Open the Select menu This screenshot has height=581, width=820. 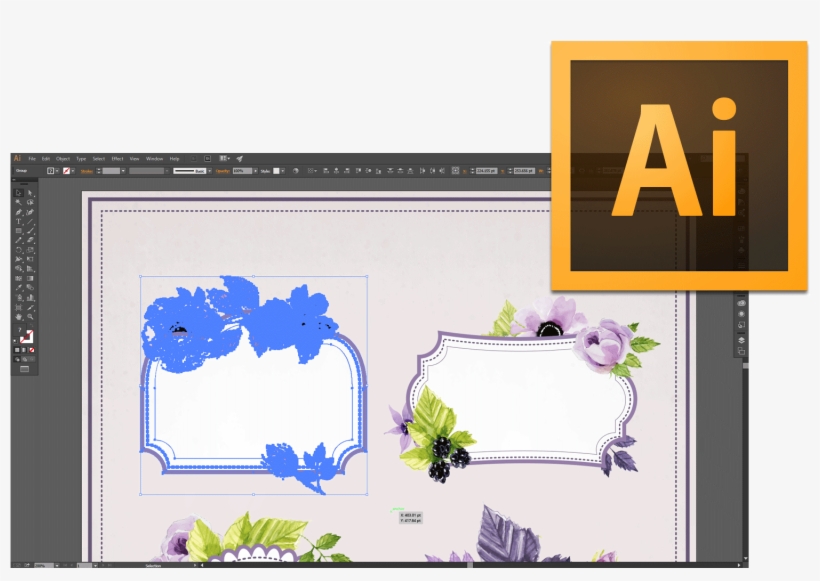[x=99, y=158]
